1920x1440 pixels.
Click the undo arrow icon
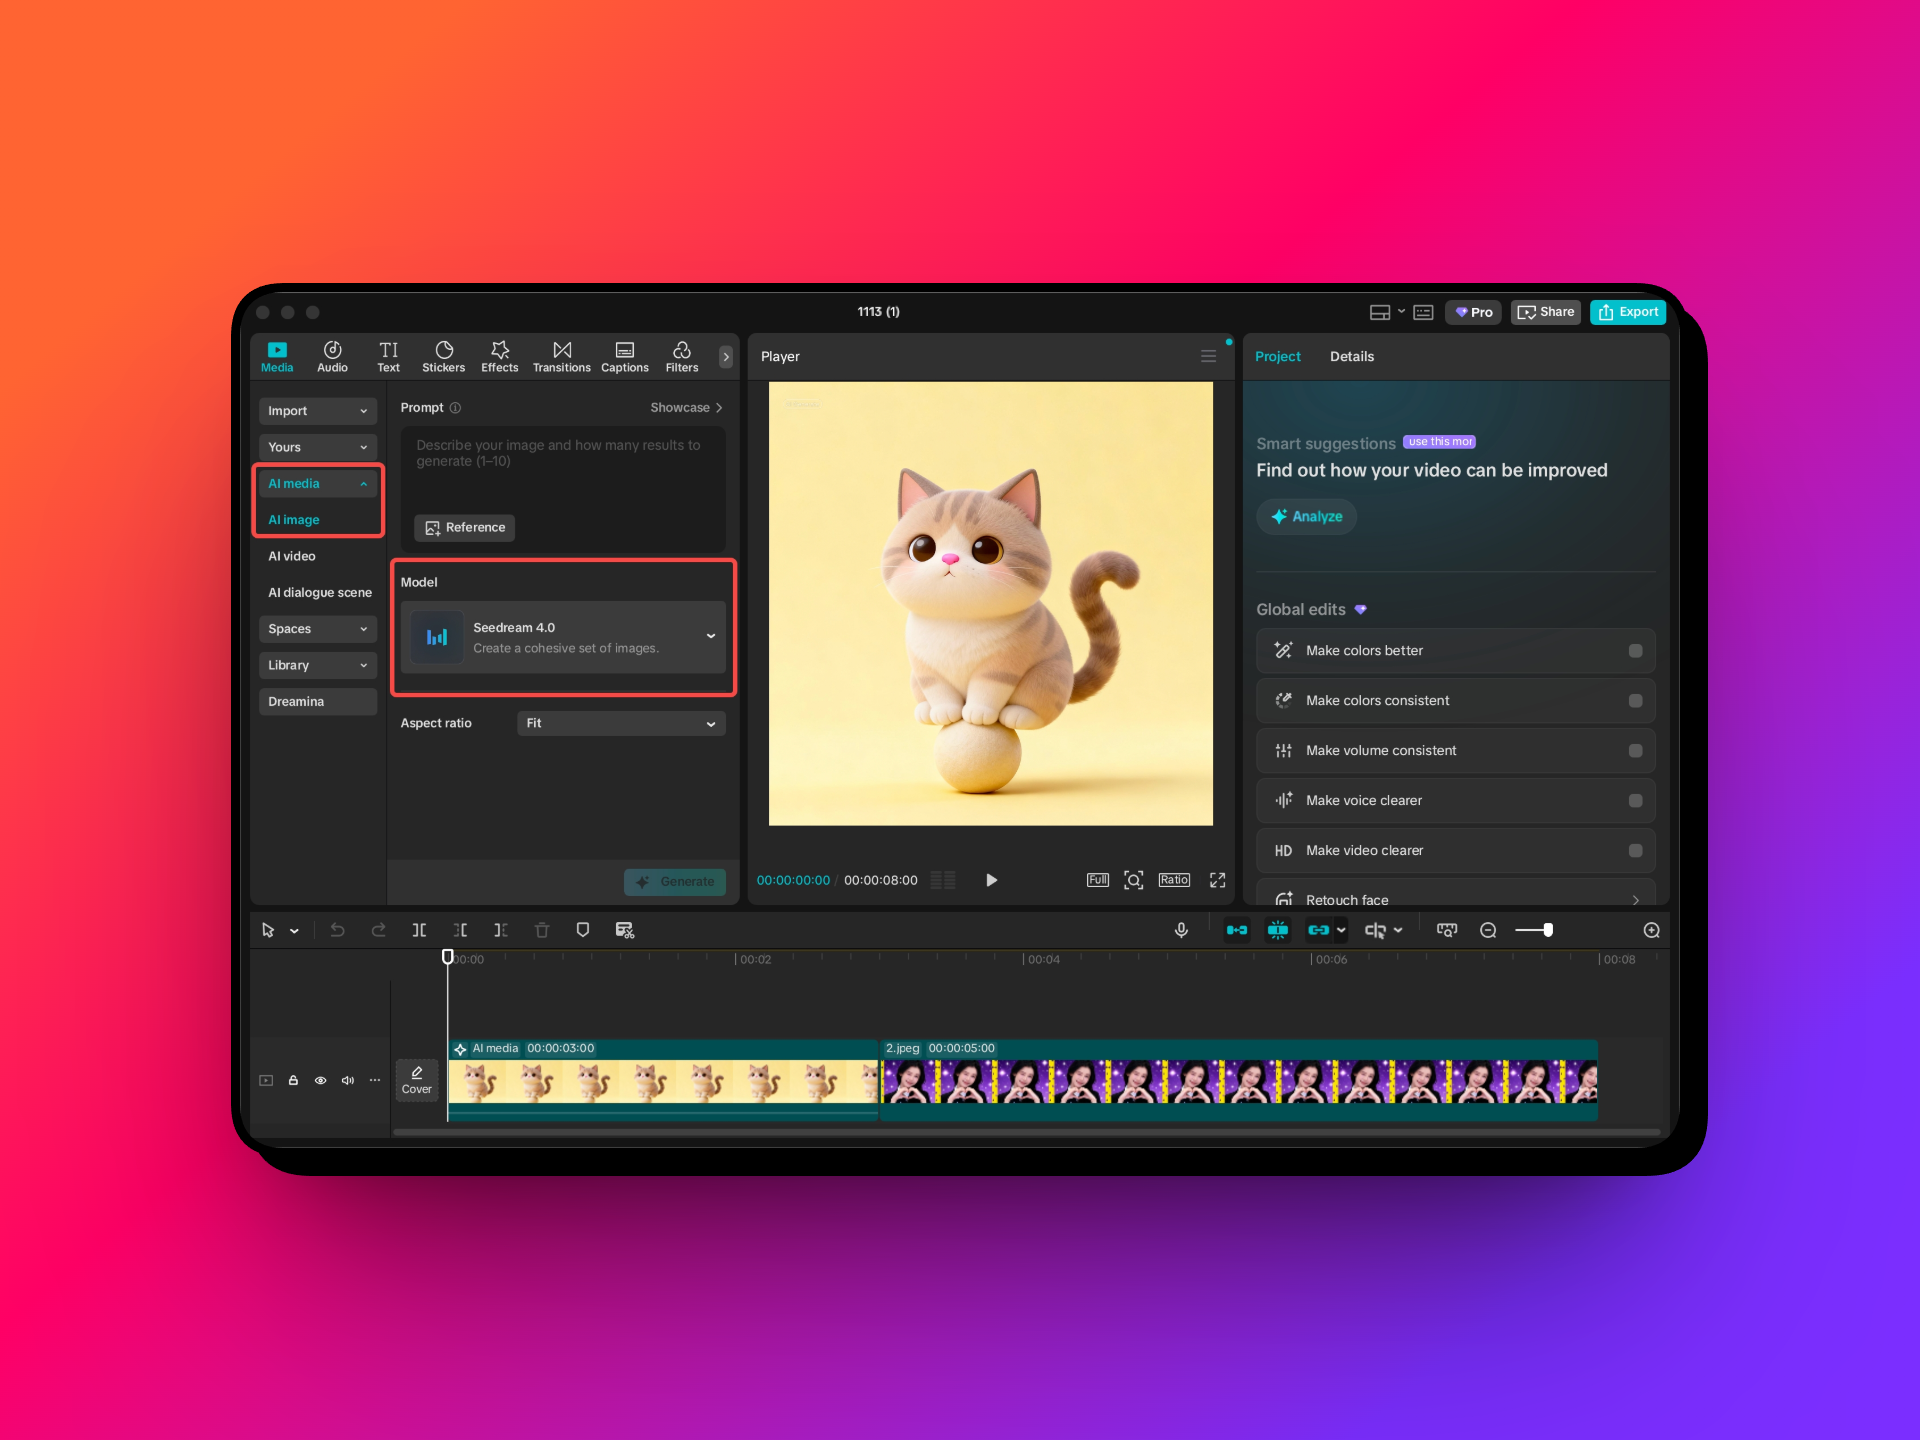(x=338, y=930)
